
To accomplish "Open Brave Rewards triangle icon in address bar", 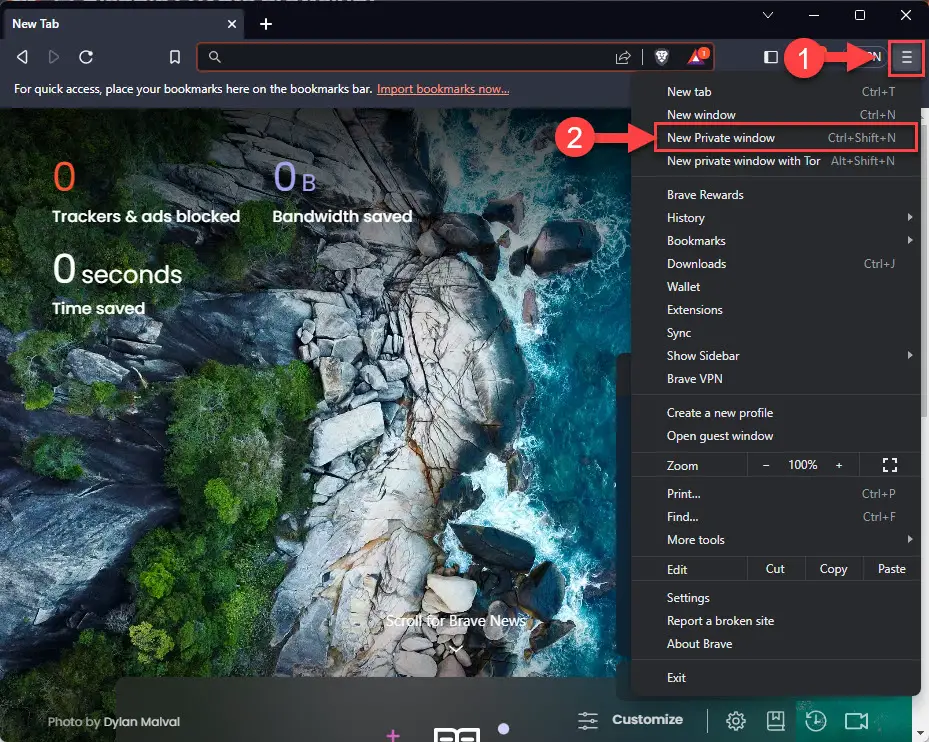I will click(x=697, y=57).
